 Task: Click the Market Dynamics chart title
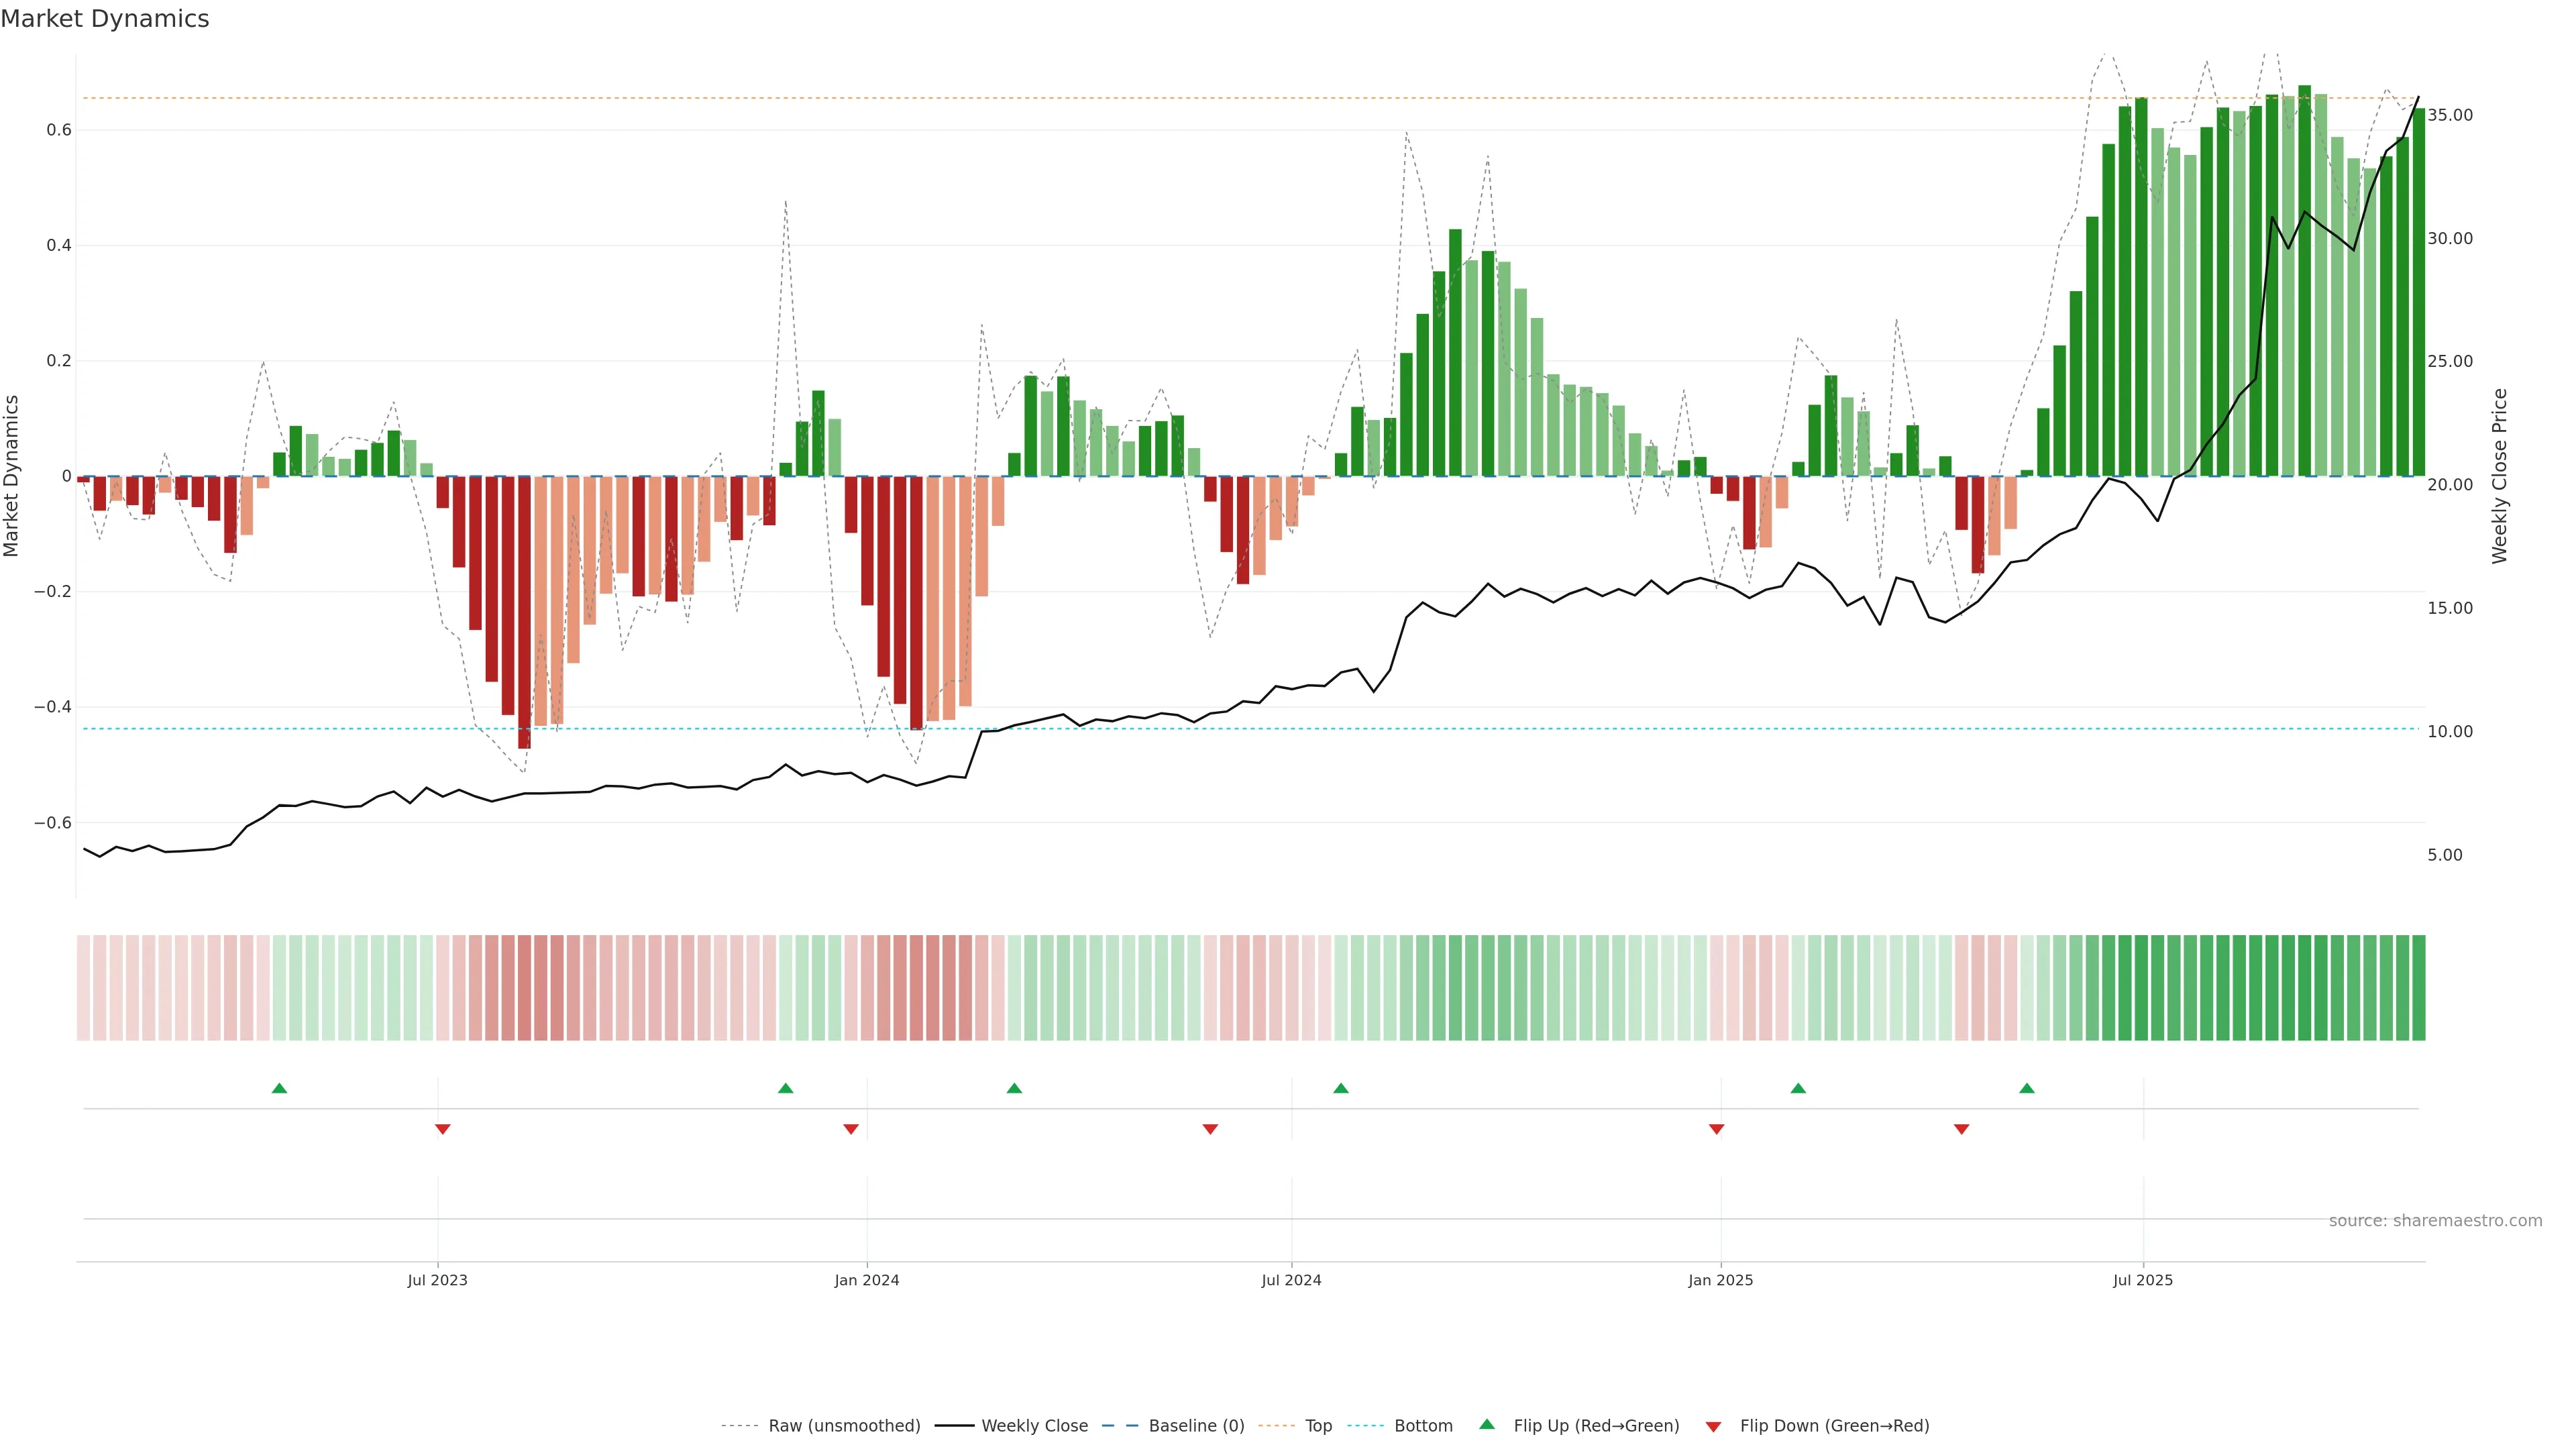pyautogui.click(x=105, y=19)
